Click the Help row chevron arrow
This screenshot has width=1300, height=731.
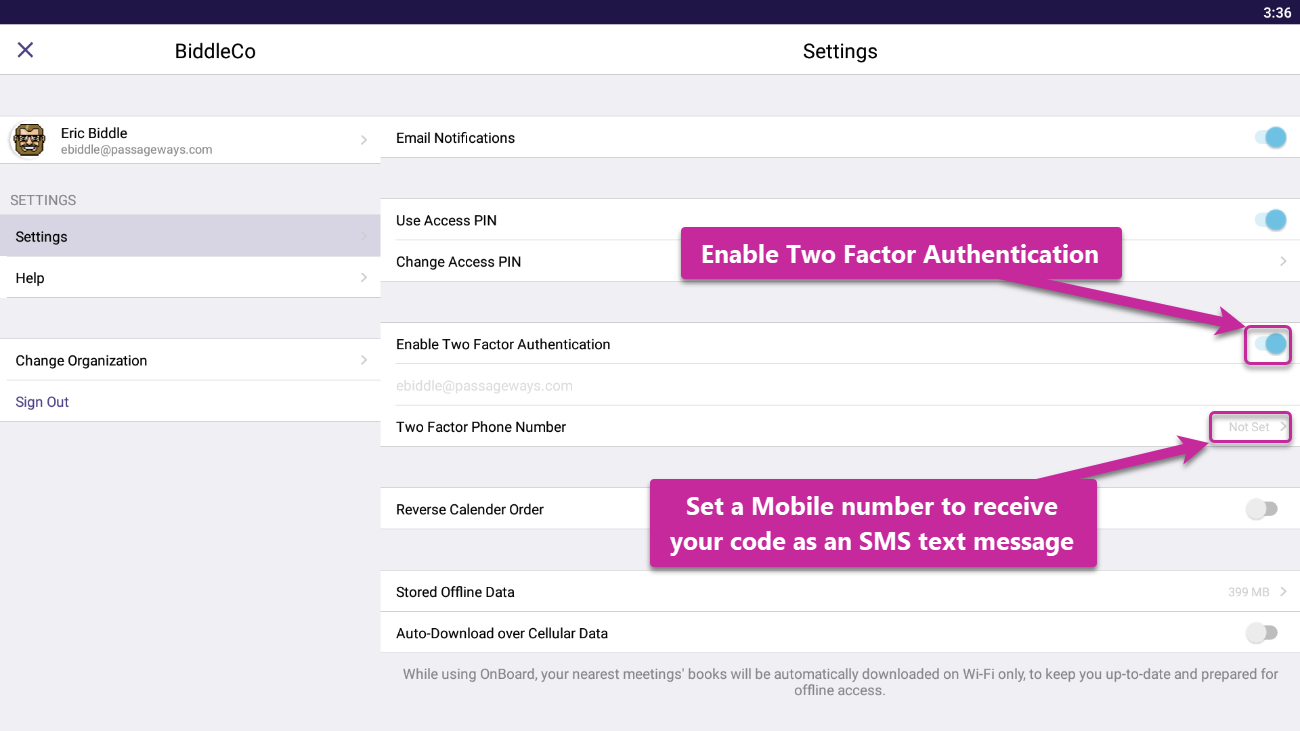click(364, 278)
